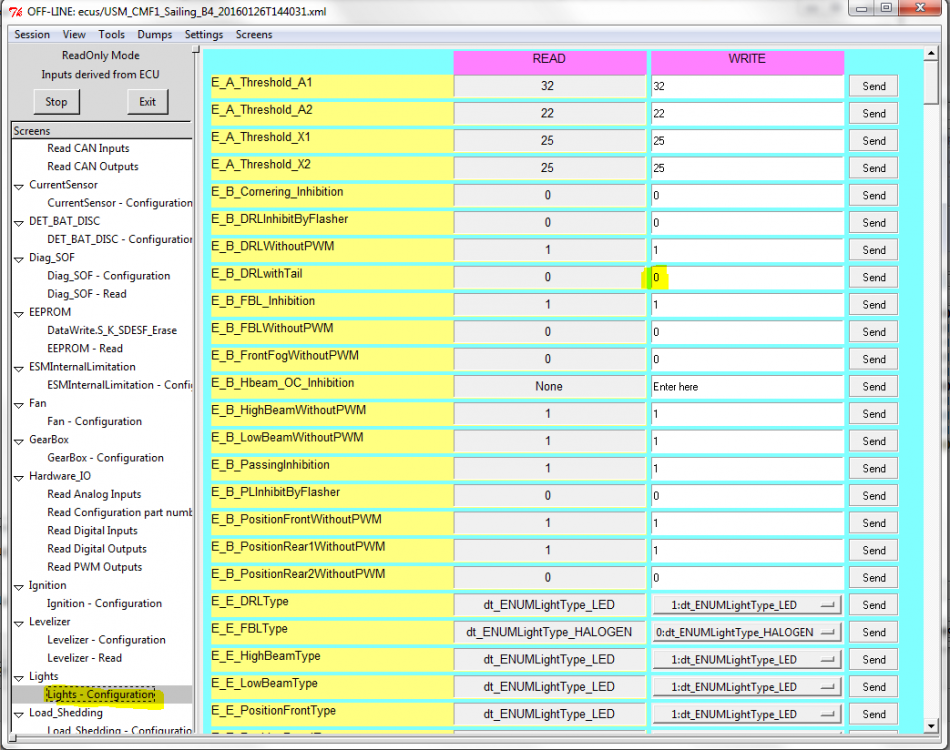Click the Stop button
950x750 pixels.
coord(56,102)
